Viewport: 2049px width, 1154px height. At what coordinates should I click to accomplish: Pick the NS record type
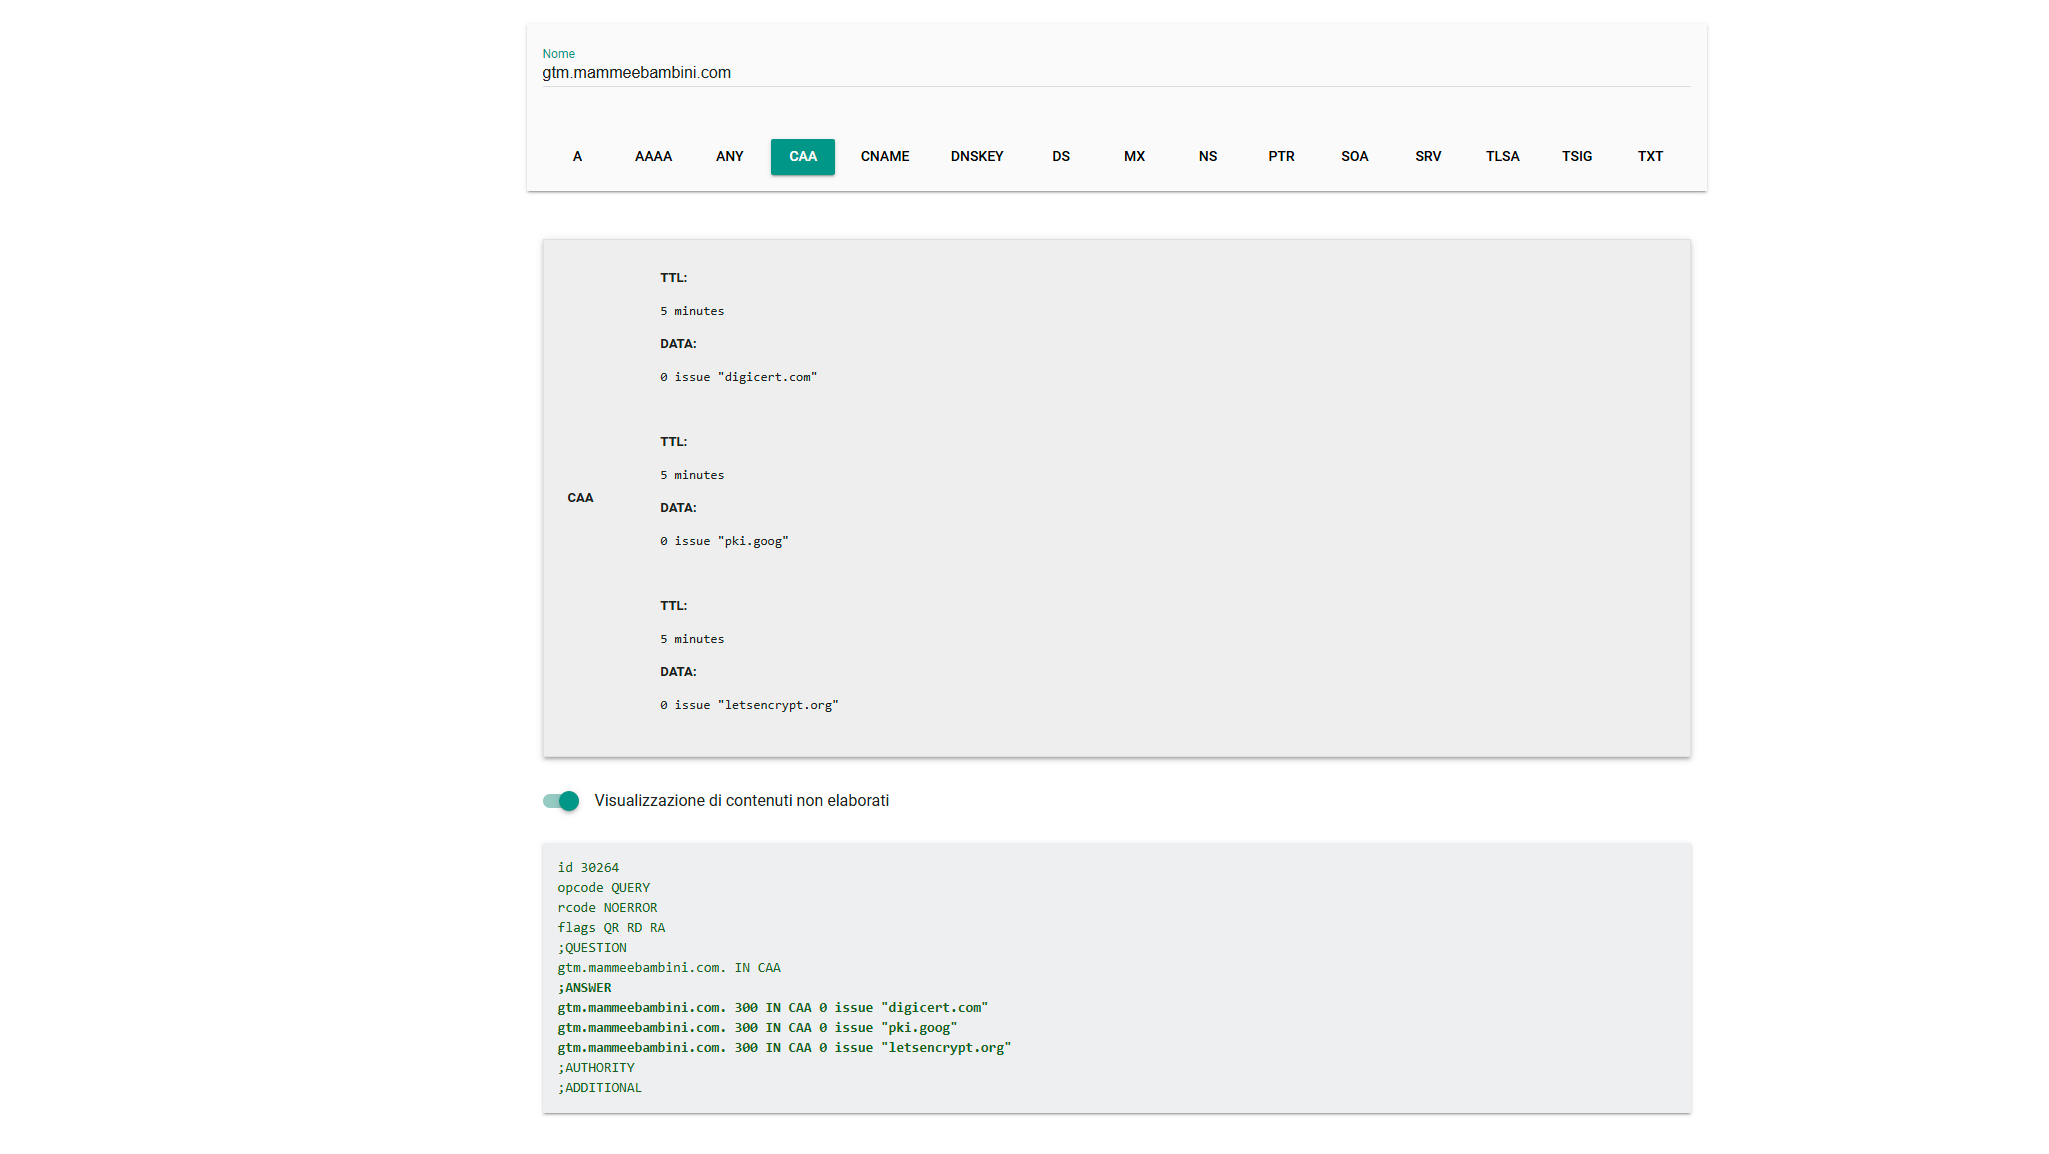1207,157
